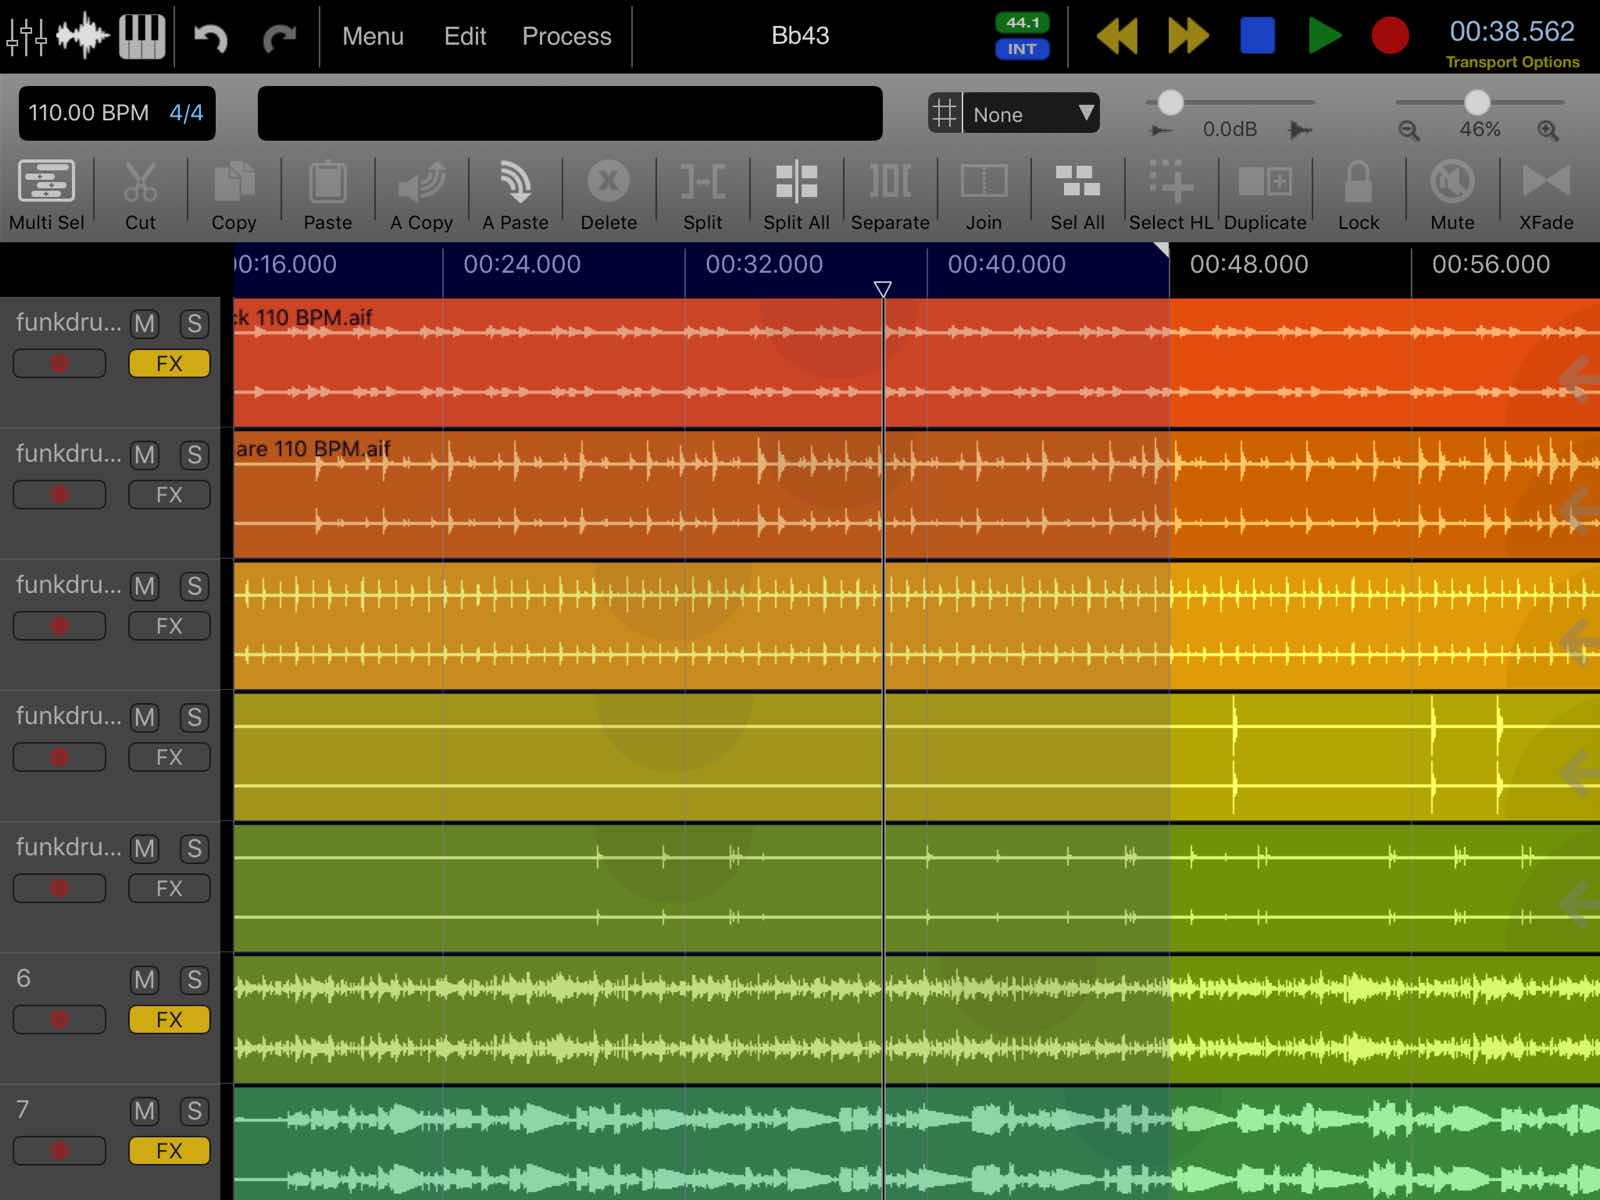Arm recording on the first funkdru track
This screenshot has height=1200, width=1600.
(59, 364)
